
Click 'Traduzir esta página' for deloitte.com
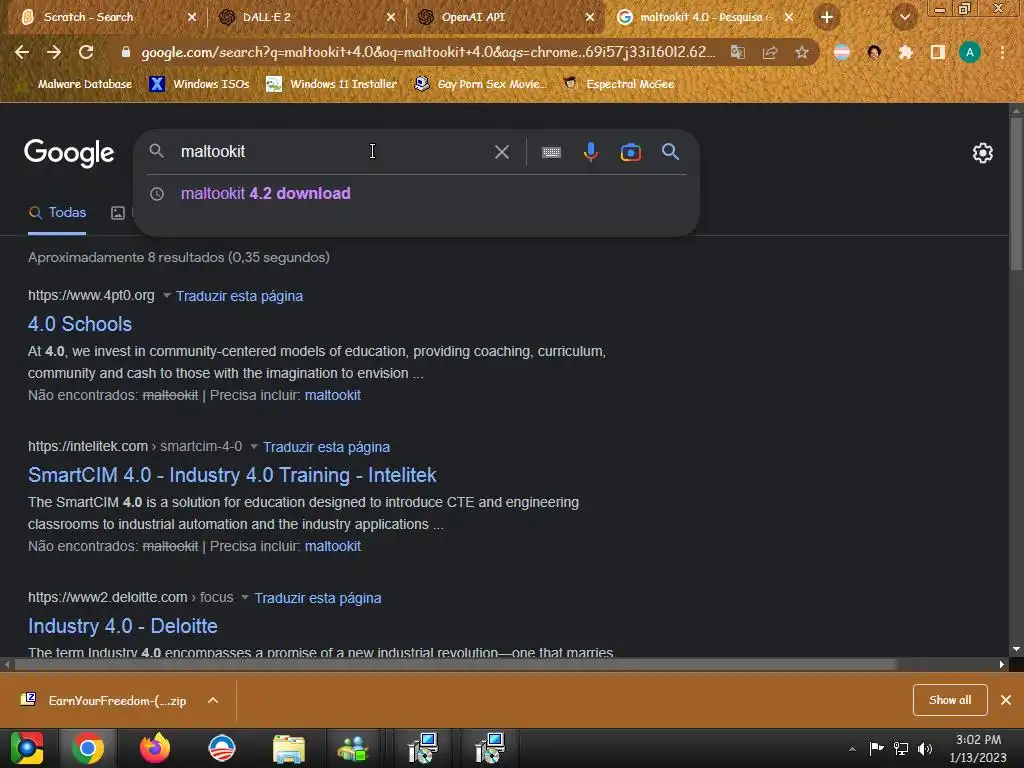(317, 598)
